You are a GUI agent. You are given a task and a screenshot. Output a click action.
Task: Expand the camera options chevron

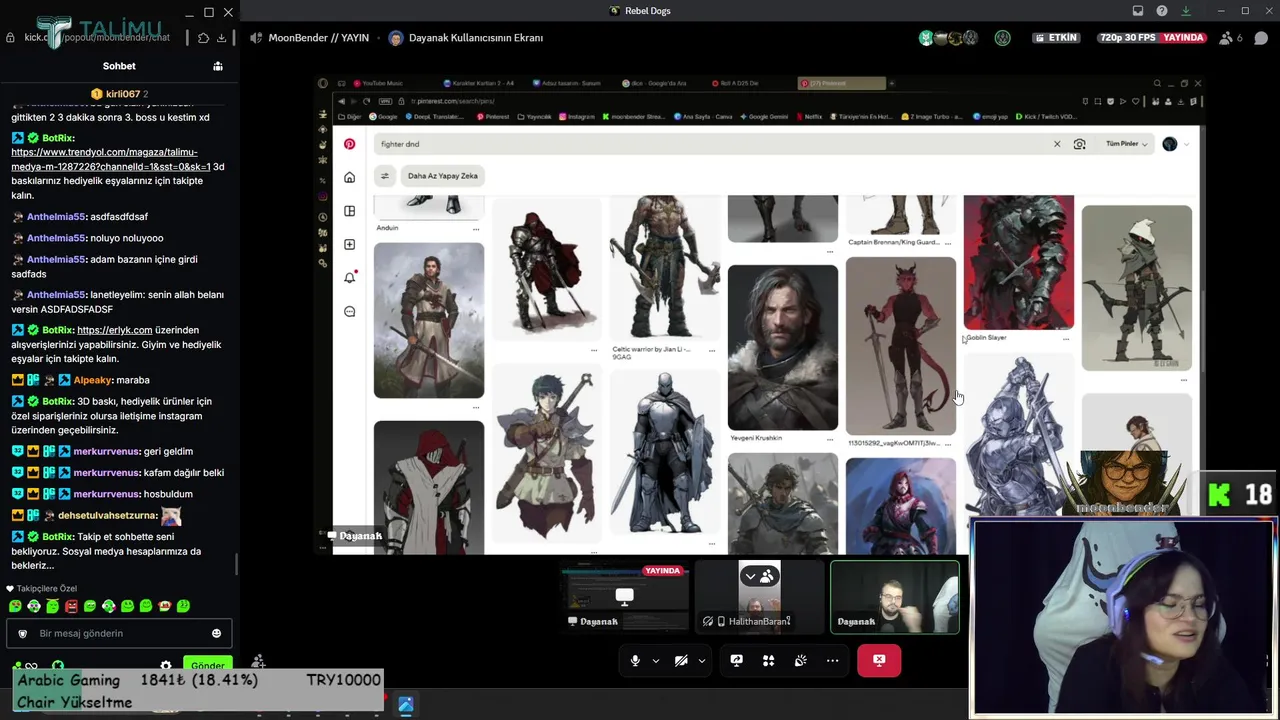(x=701, y=661)
